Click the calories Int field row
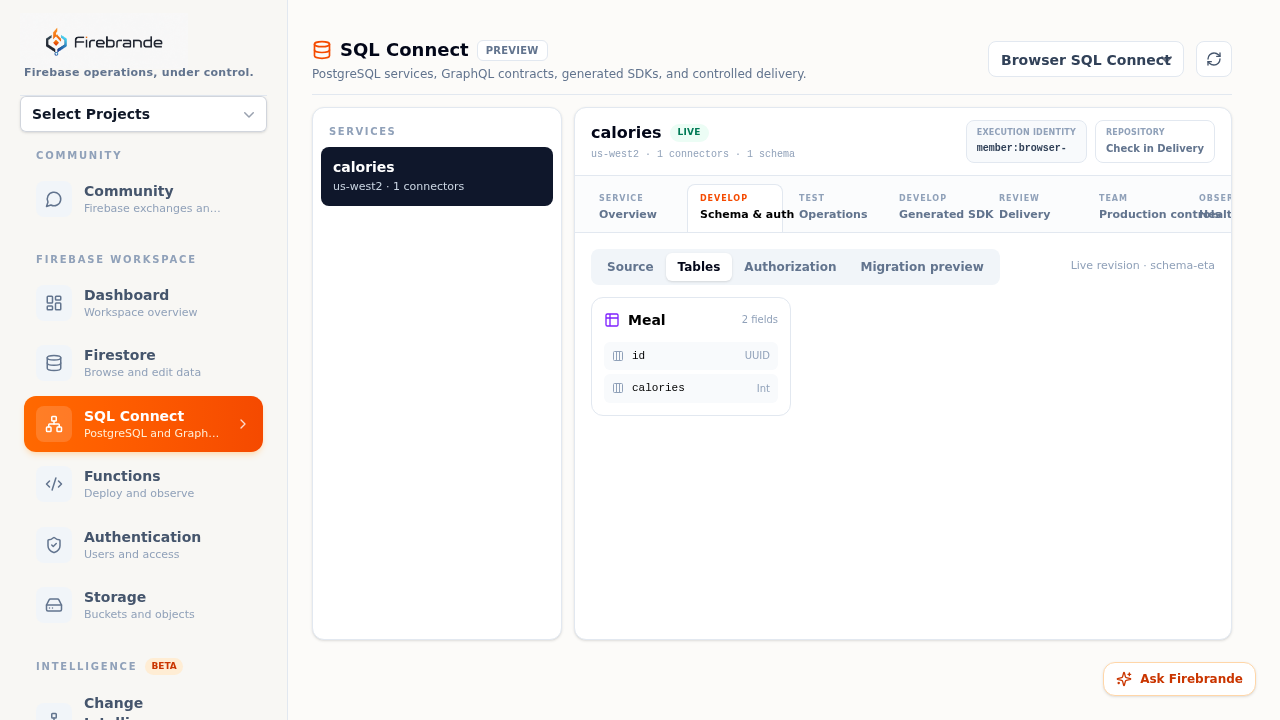 [691, 388]
